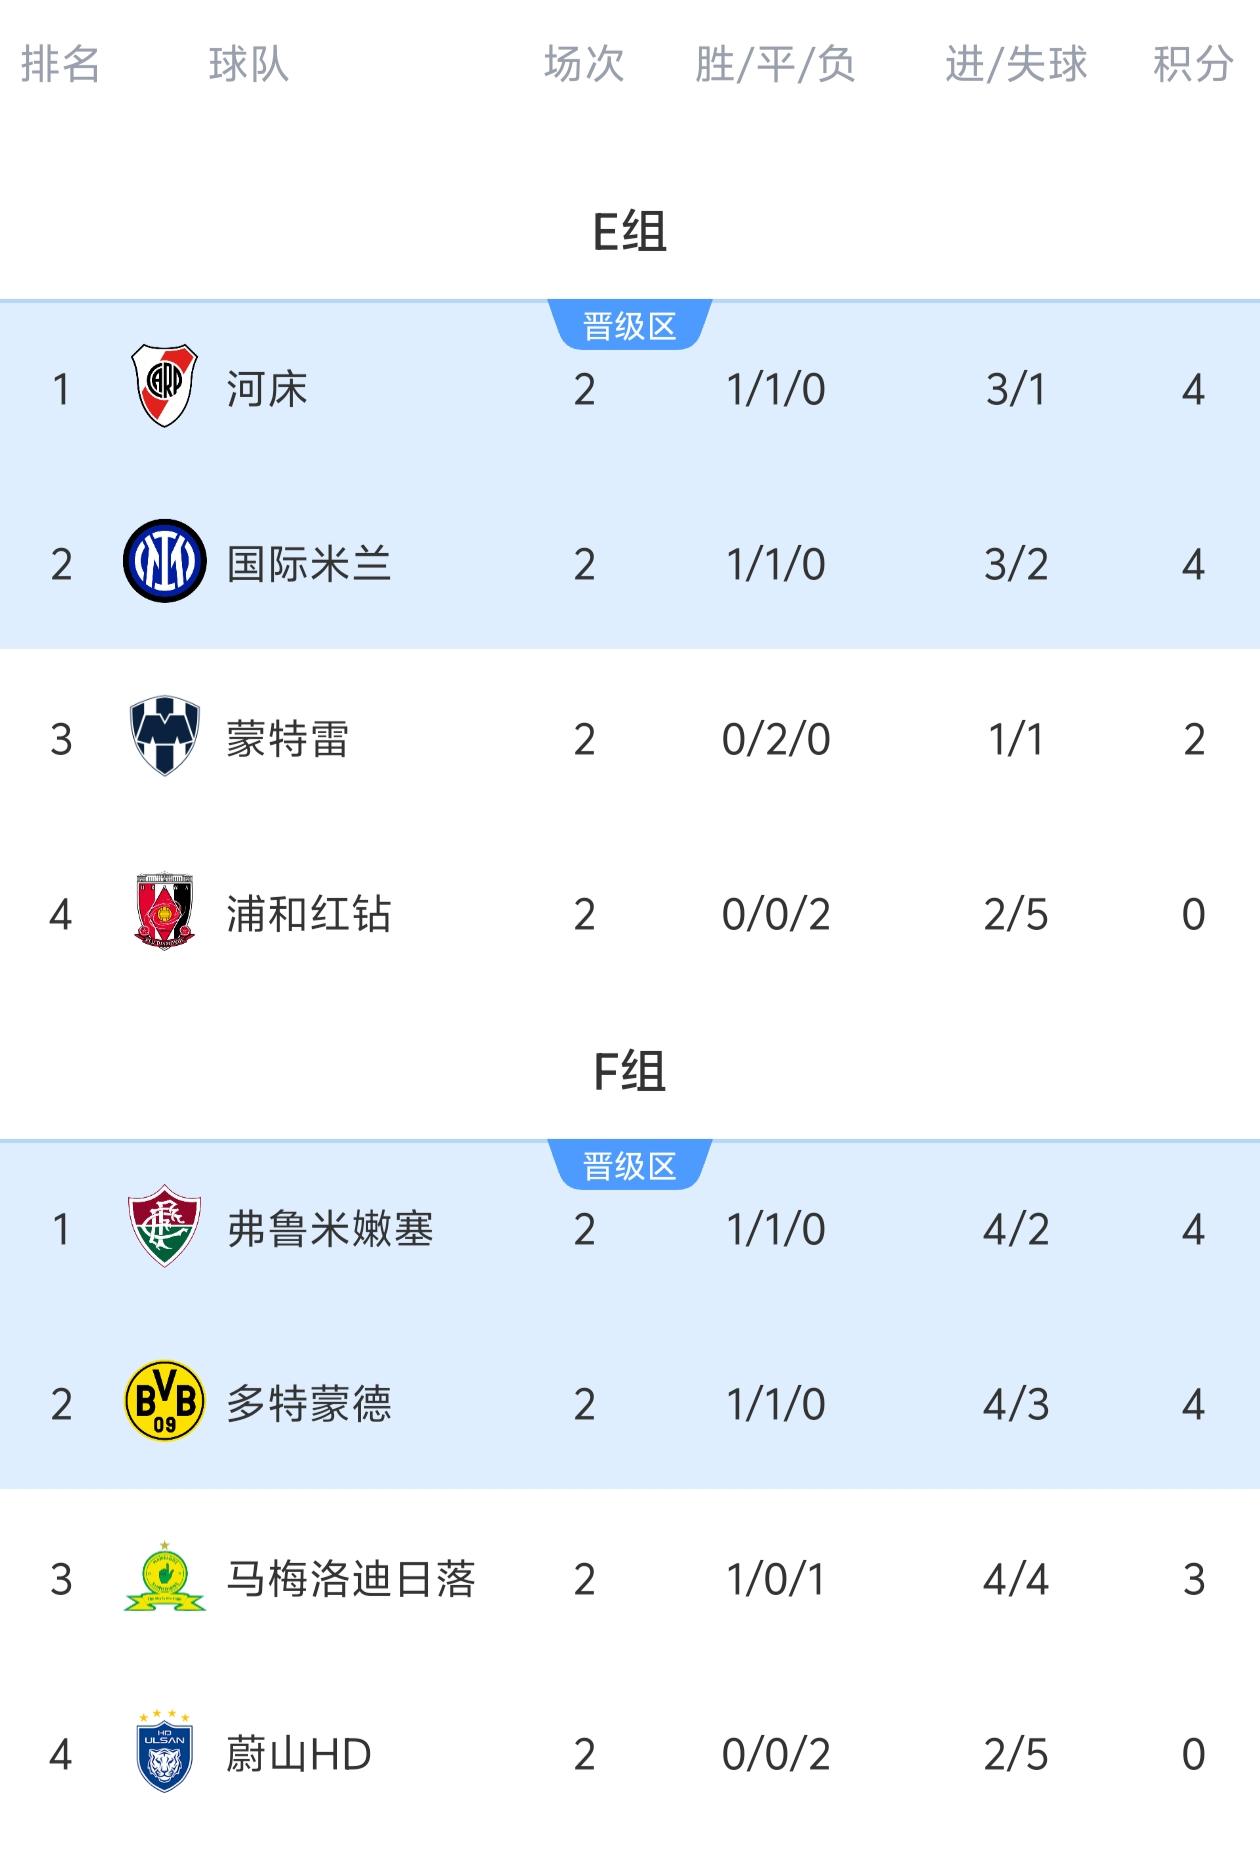Tap the 胜/平/负 column header
Viewport: 1260px width, 1860px height.
pos(776,64)
